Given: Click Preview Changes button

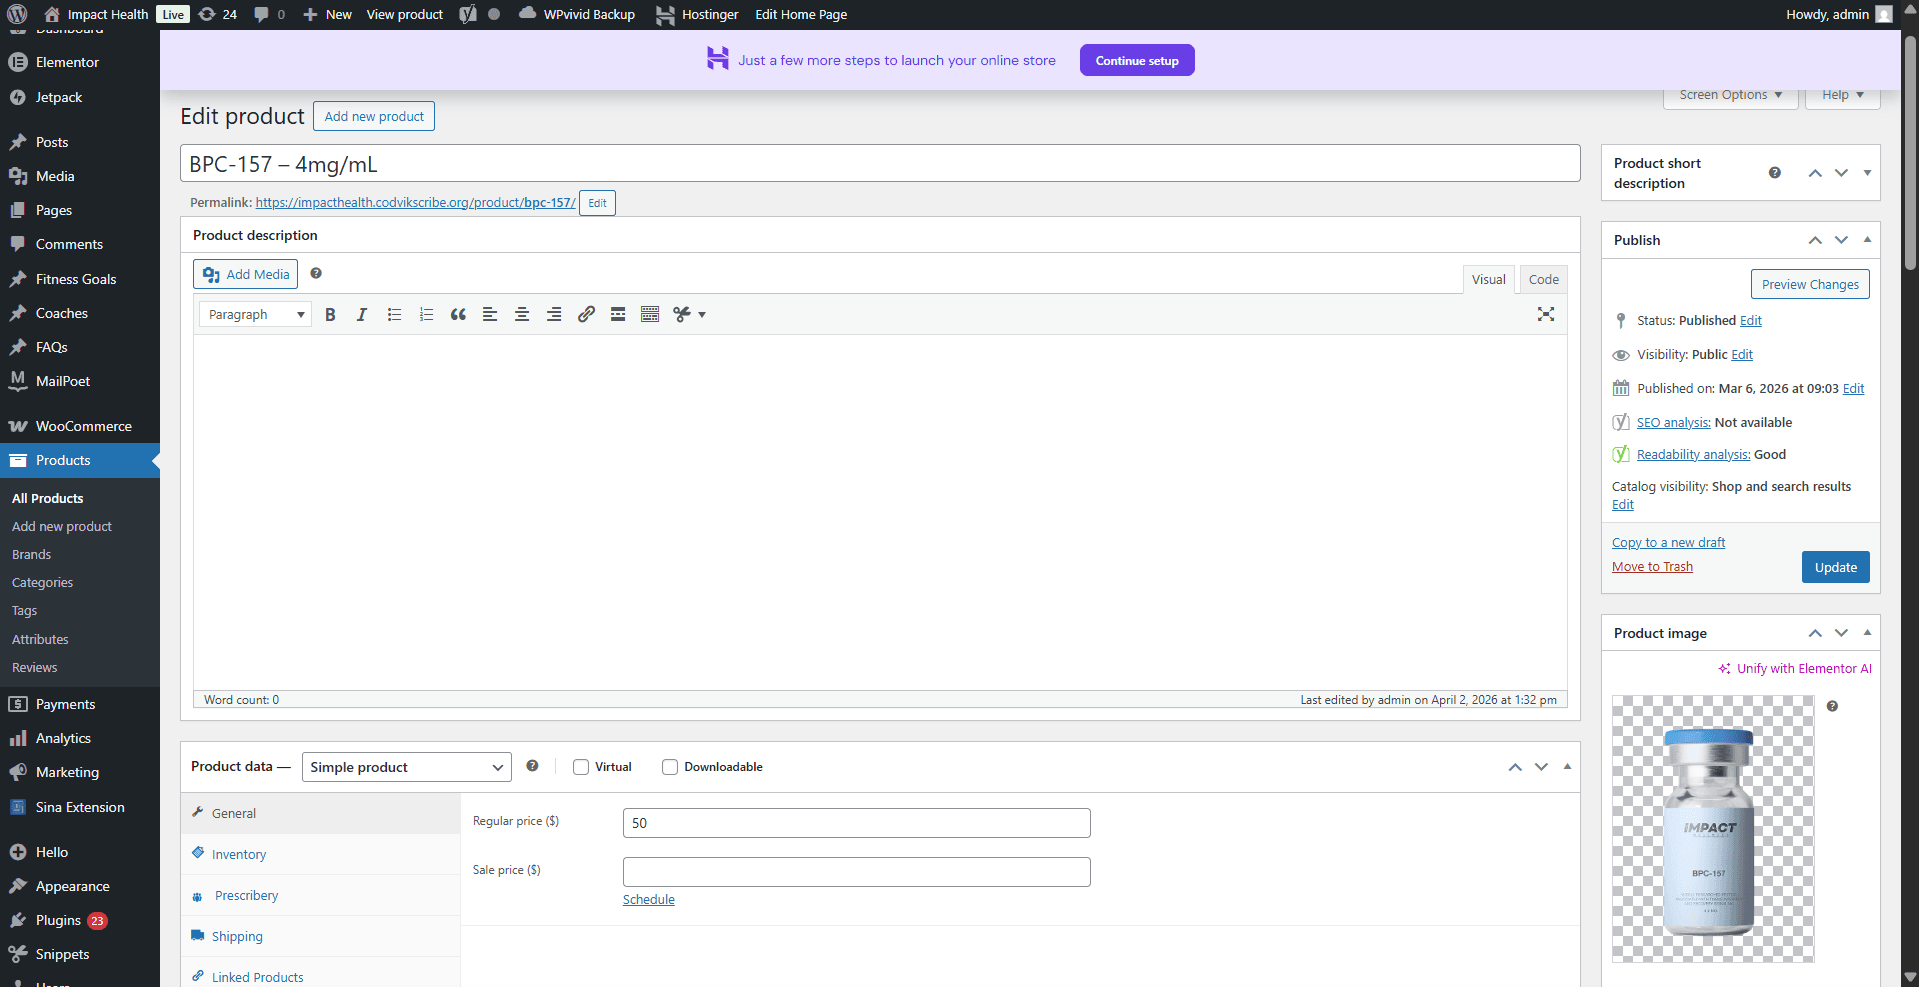Looking at the screenshot, I should point(1810,284).
